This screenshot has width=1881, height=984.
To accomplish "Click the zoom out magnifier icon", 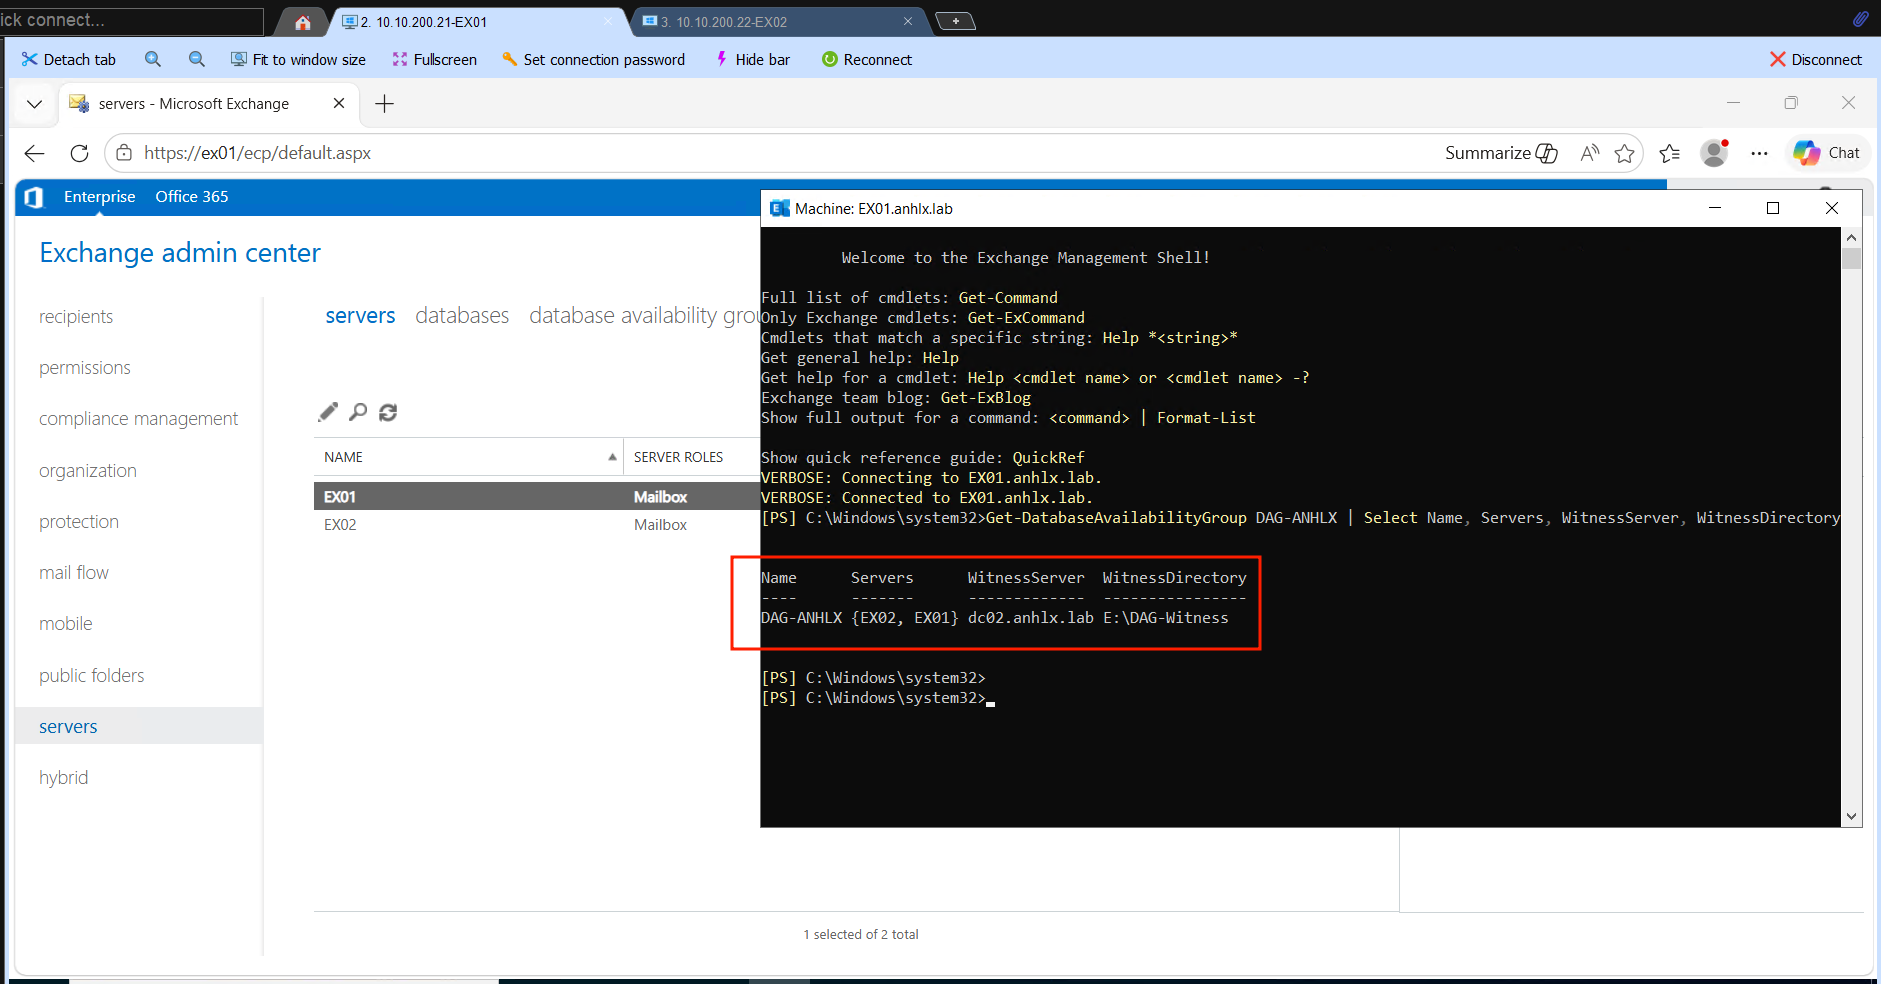I will click(197, 60).
